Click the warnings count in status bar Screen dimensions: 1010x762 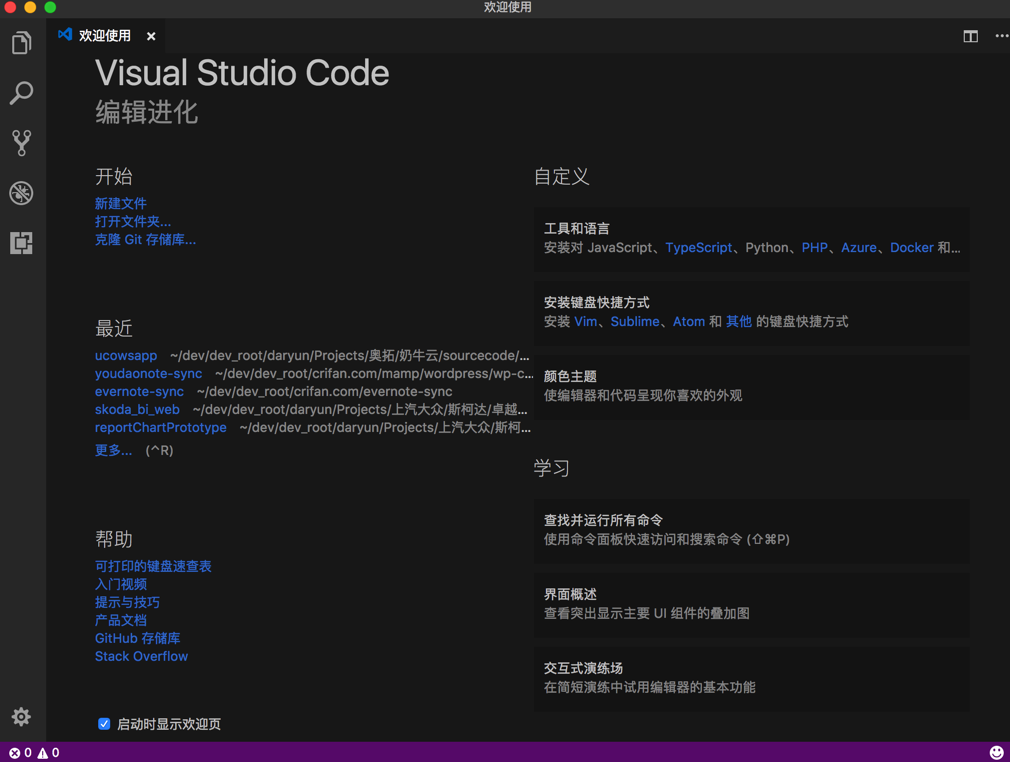point(48,752)
